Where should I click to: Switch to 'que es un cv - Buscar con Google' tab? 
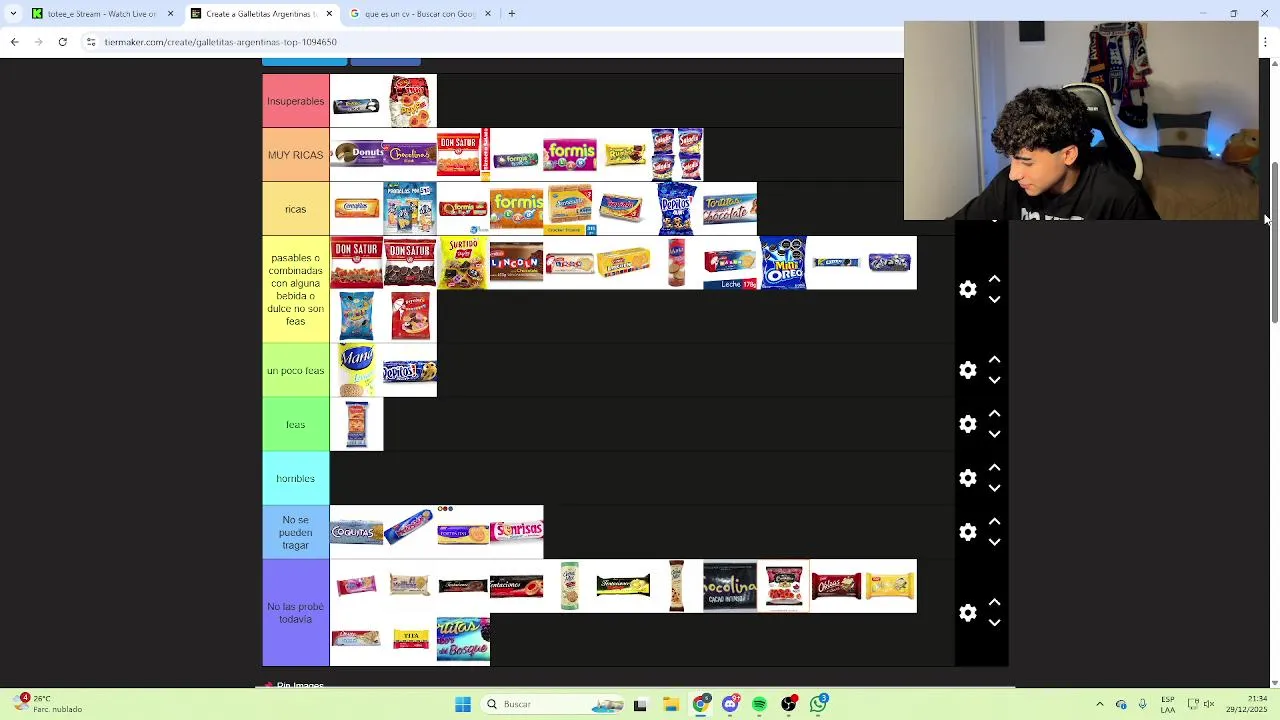point(421,14)
